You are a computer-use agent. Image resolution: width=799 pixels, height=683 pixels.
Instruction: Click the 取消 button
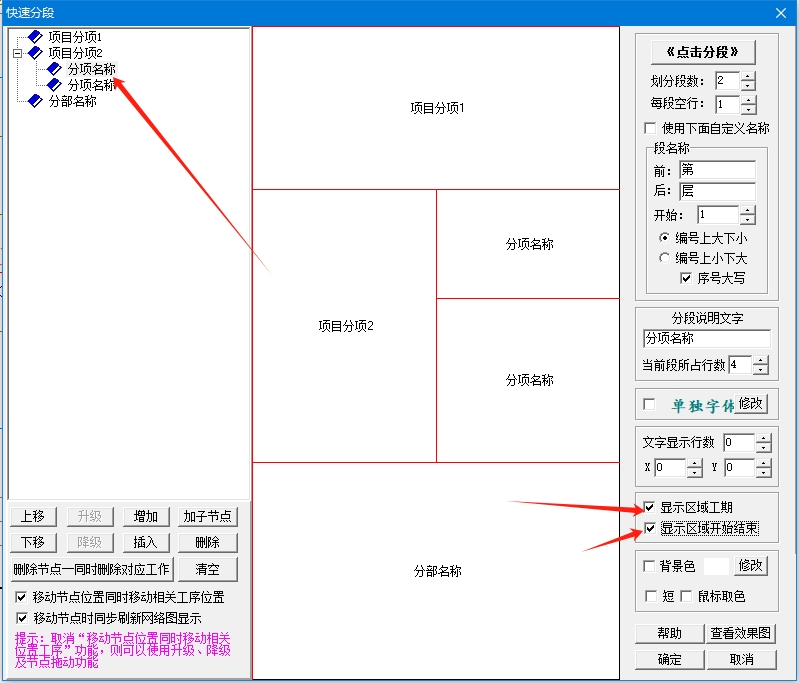[x=741, y=660]
